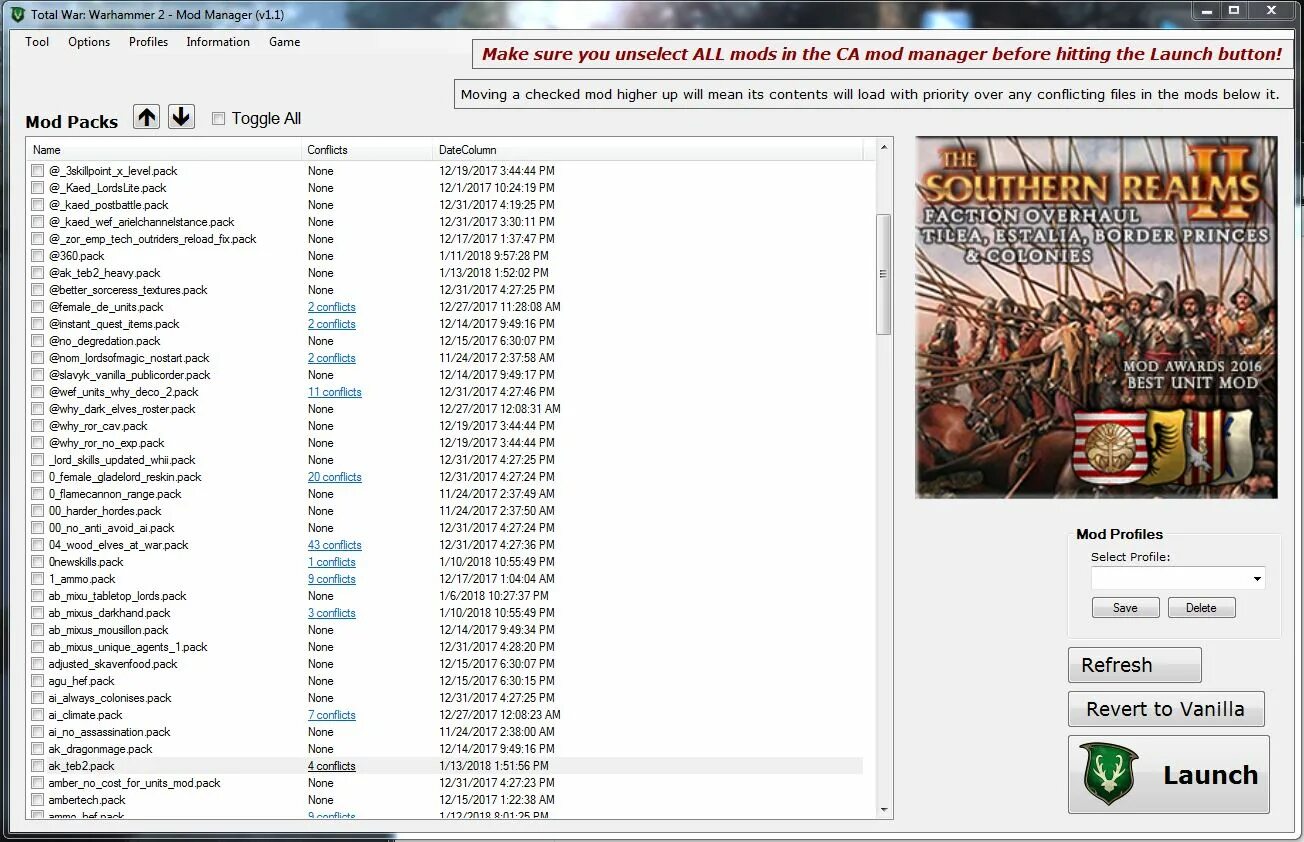The image size is (1304, 842).
Task: Tick the @360.pack checkbox
Action: 37,256
